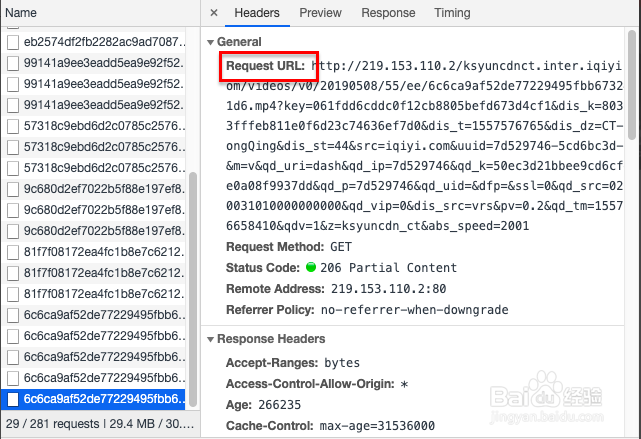Click the file icon of the highlighted 6c6ca9af request
The height and width of the screenshot is (439, 641).
[13, 399]
